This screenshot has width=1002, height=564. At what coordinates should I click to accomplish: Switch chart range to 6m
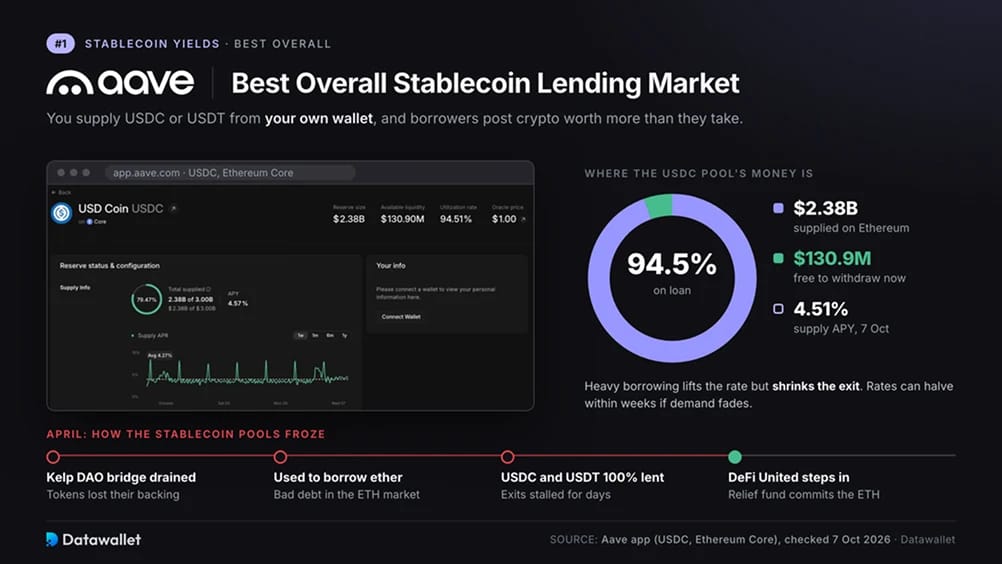330,335
